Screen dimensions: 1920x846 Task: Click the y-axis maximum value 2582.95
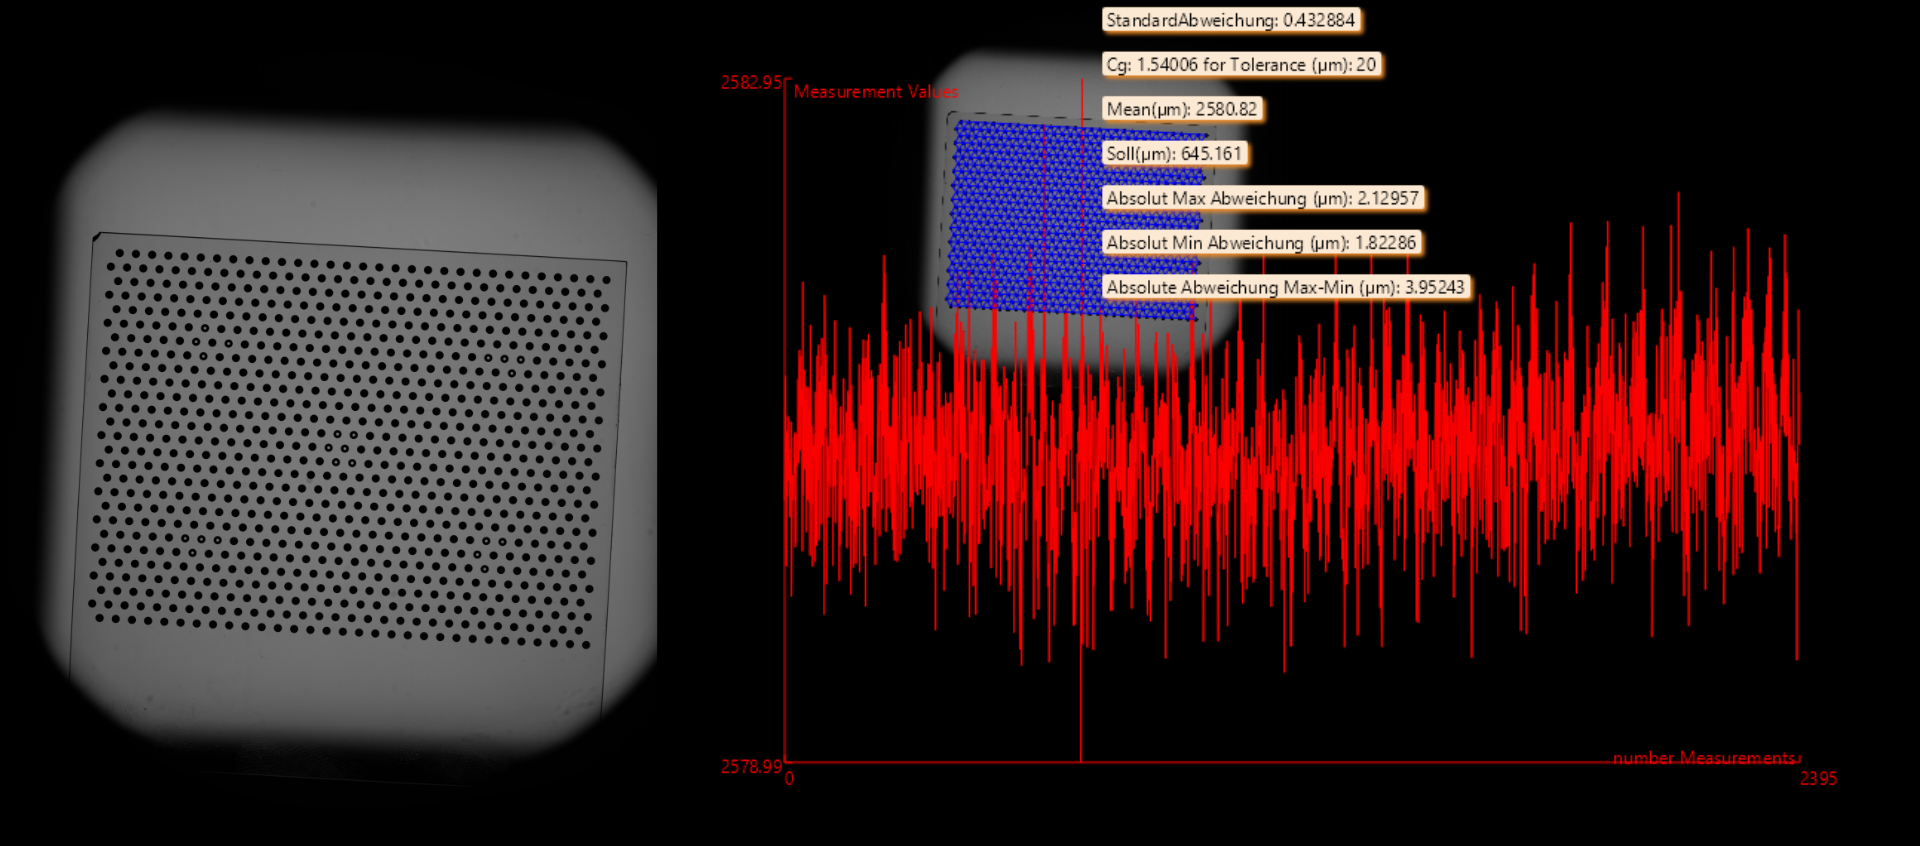click(751, 83)
